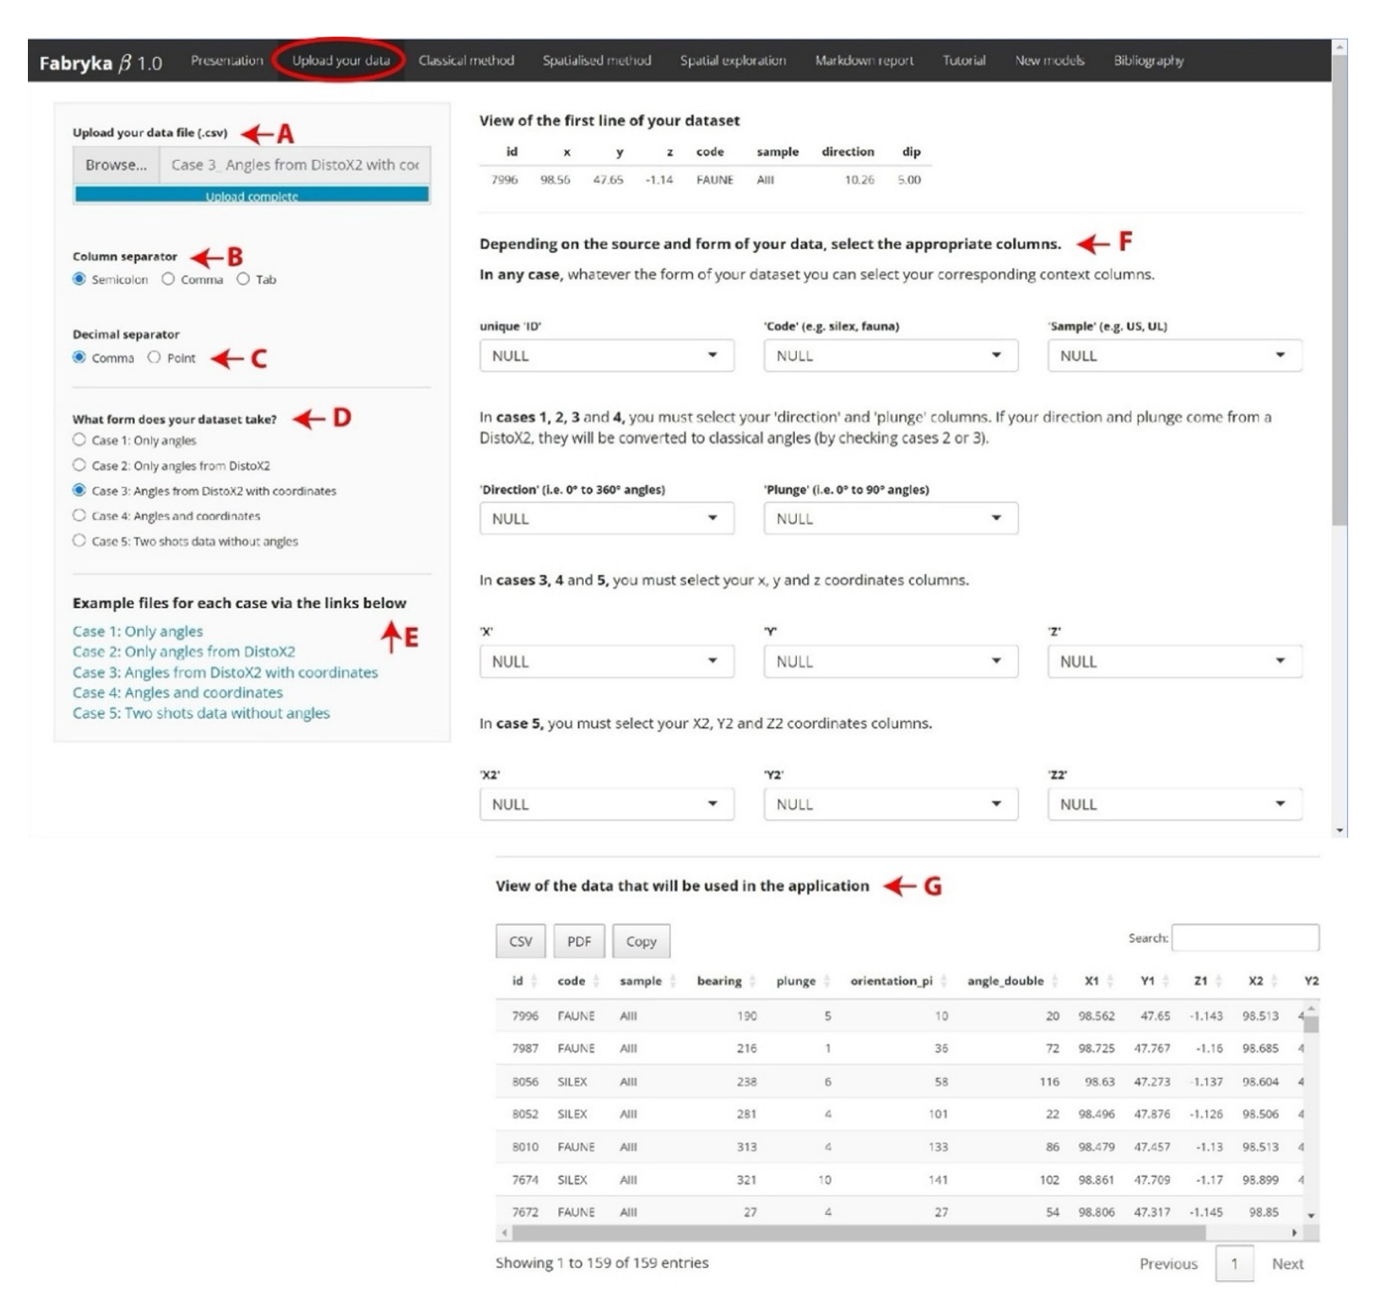Open example link Case 2 DistoX2 angles
This screenshot has width=1383, height=1315.
pyautogui.click(x=183, y=651)
